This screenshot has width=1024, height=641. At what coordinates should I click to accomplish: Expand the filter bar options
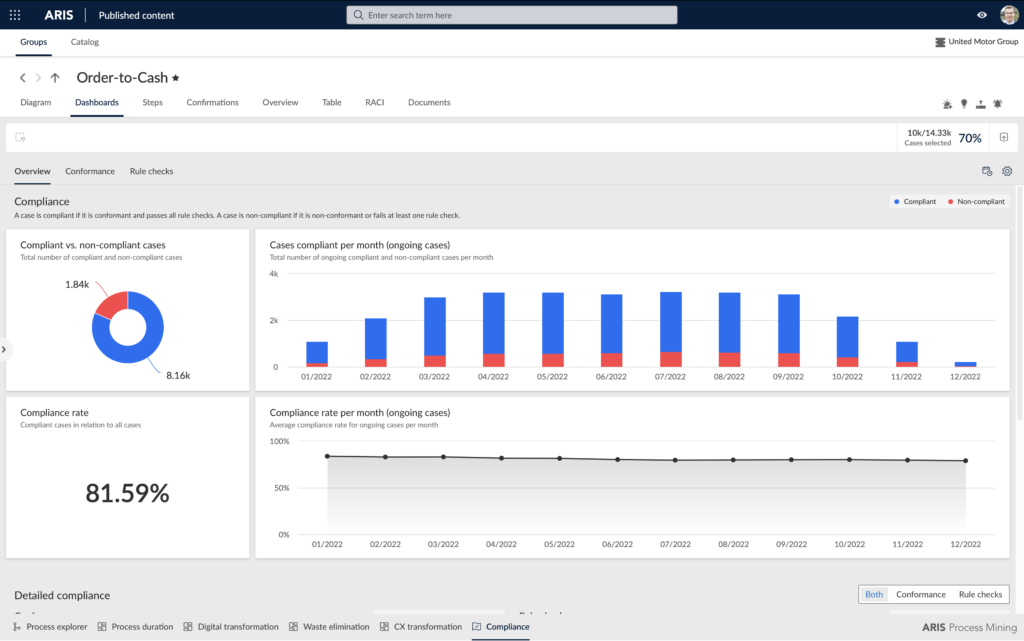point(1004,137)
